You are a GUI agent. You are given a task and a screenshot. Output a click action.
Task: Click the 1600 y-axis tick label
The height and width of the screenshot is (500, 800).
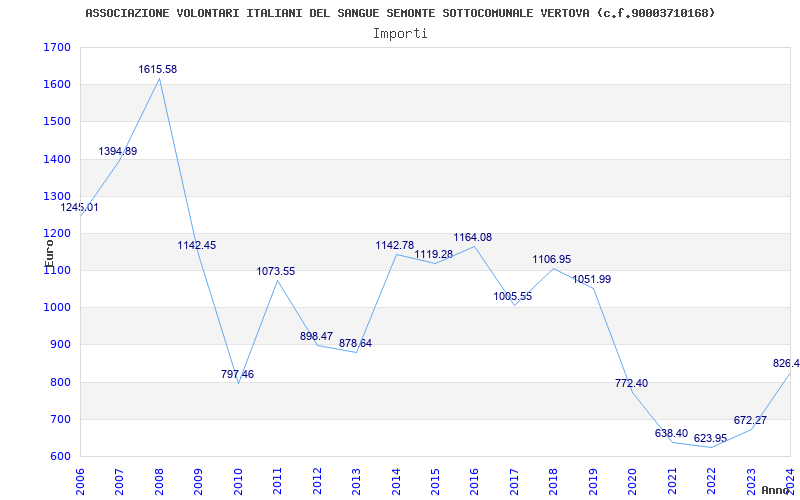click(57, 85)
